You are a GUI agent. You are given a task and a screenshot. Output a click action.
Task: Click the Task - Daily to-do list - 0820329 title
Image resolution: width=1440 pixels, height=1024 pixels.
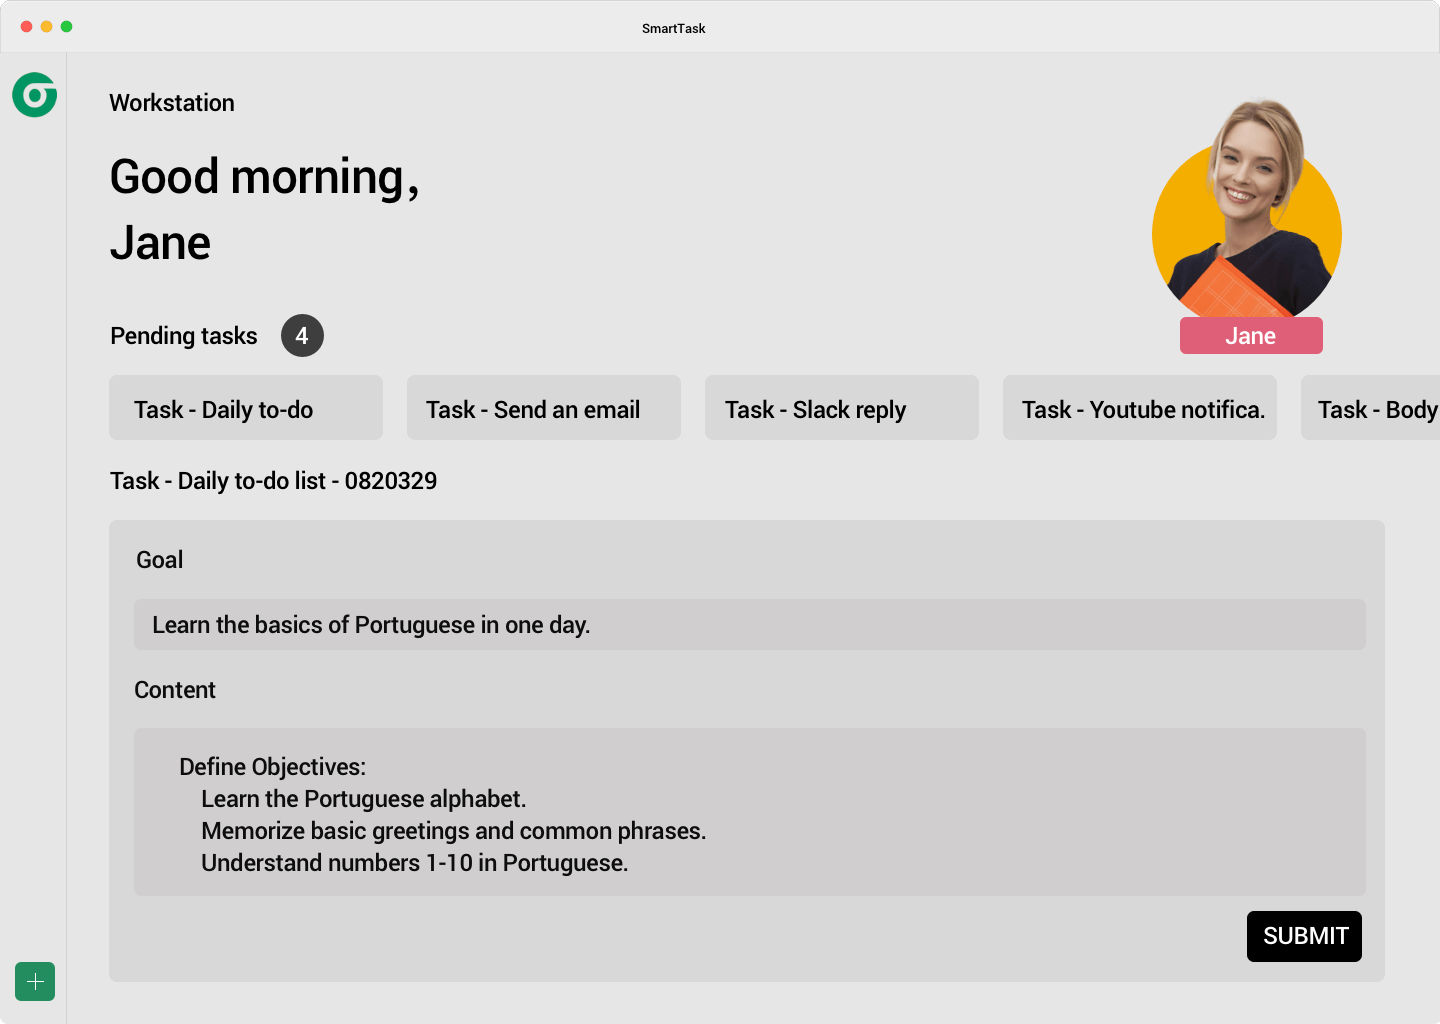(x=273, y=481)
